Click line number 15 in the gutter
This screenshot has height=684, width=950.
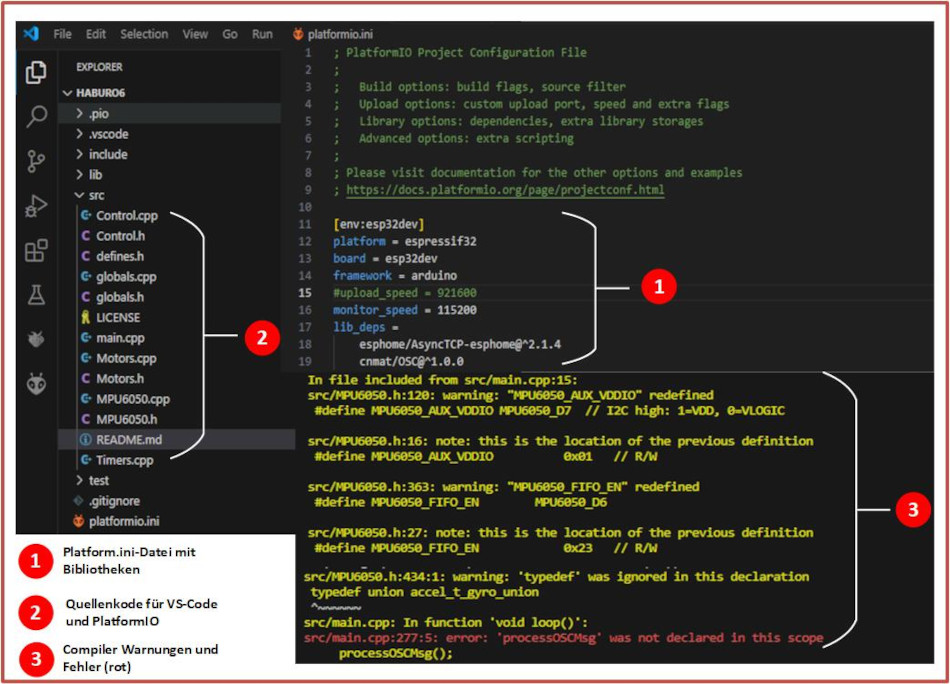click(305, 293)
